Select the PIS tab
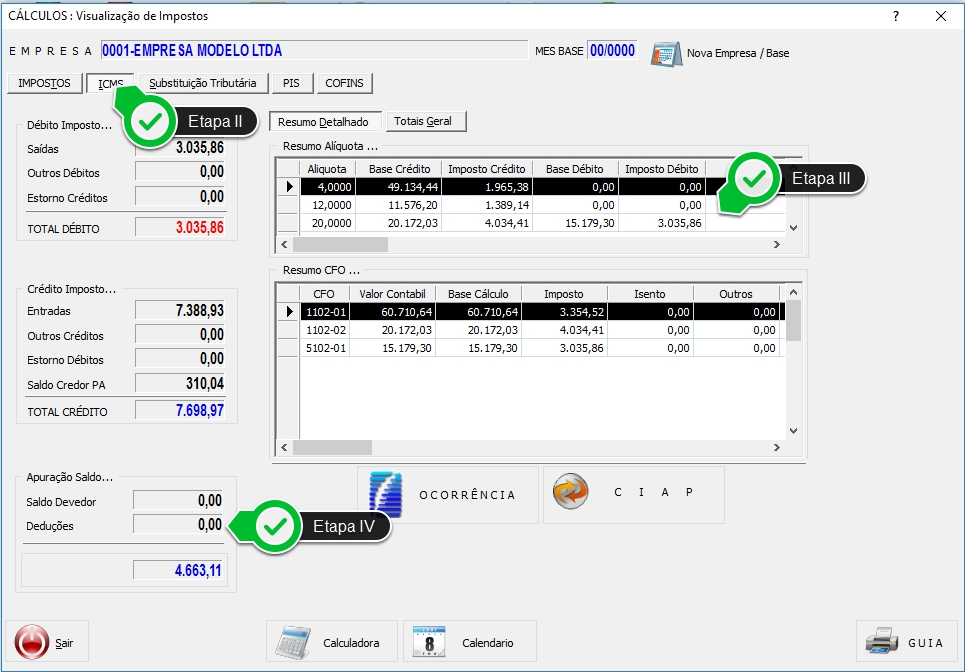Screen dimensions: 965x672 click(x=291, y=83)
